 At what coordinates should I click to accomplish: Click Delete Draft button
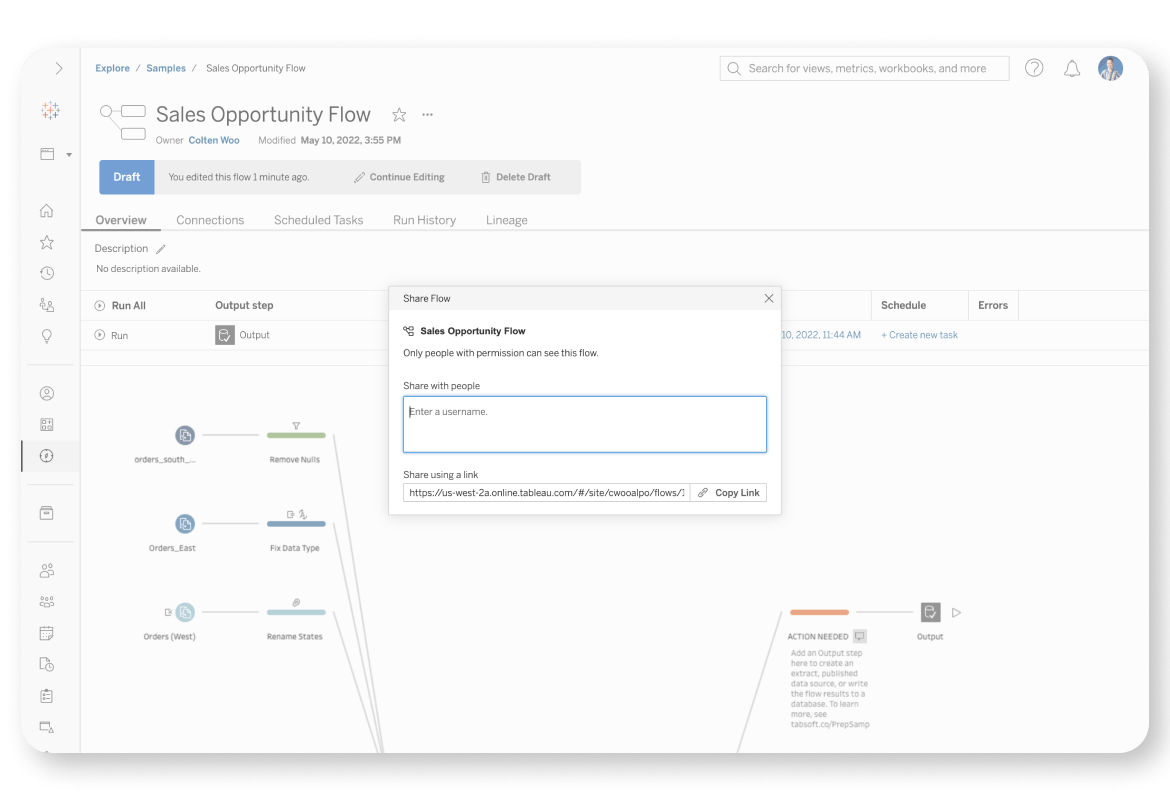[516, 177]
